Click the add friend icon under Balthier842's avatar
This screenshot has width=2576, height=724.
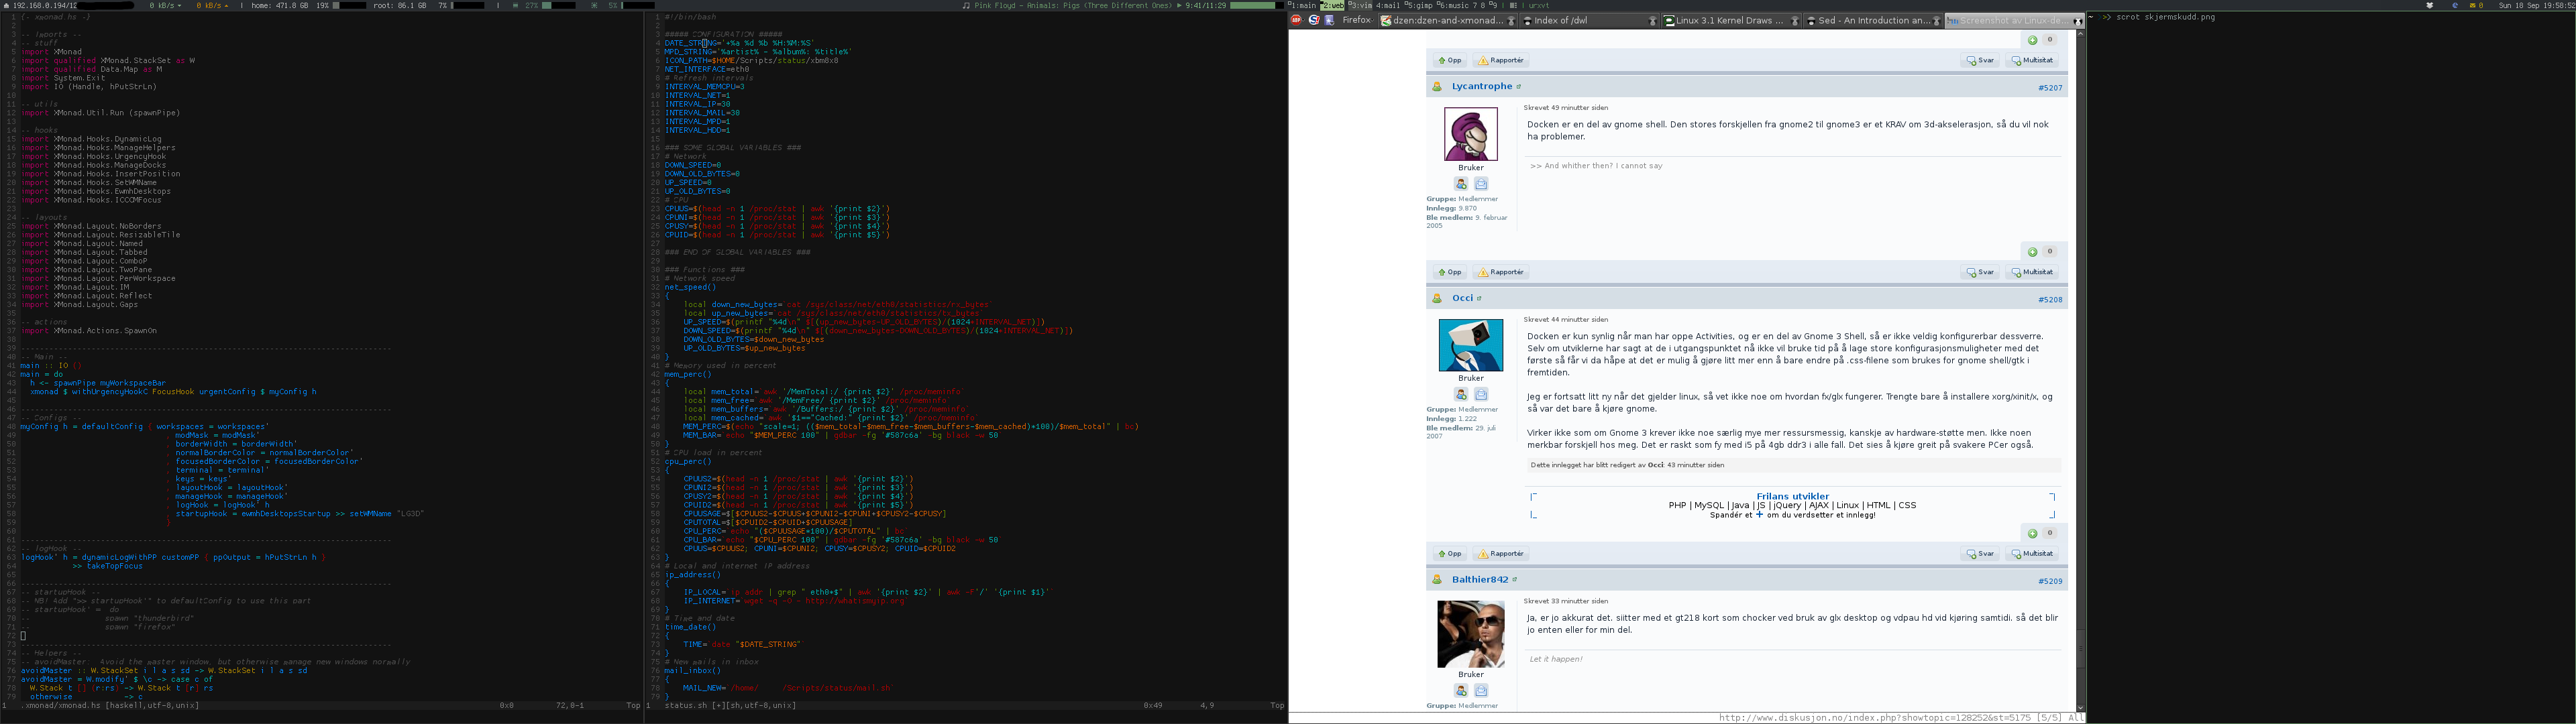point(1461,691)
